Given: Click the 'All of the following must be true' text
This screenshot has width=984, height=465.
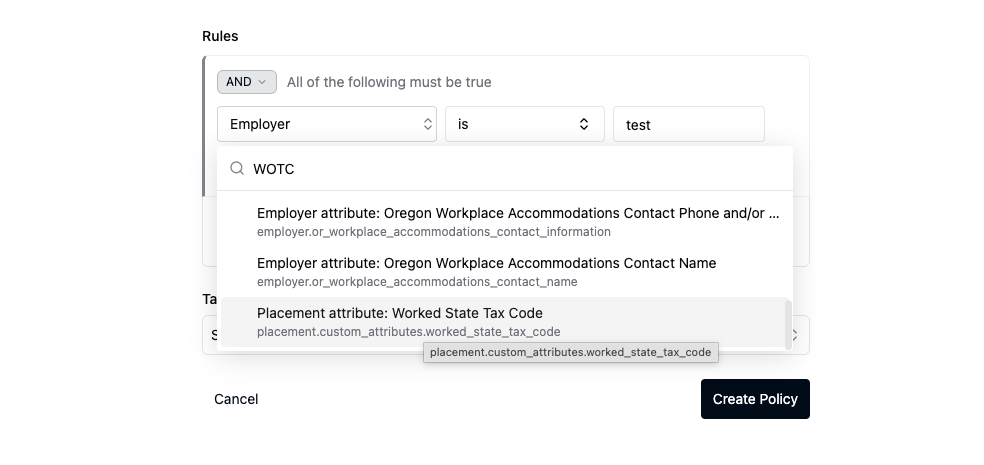Looking at the screenshot, I should tap(389, 82).
